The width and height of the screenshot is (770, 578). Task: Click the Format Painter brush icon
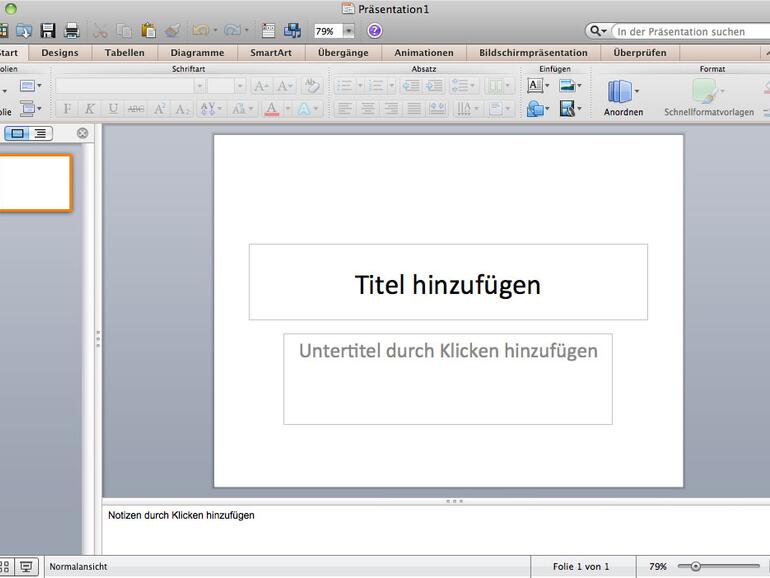[x=172, y=31]
